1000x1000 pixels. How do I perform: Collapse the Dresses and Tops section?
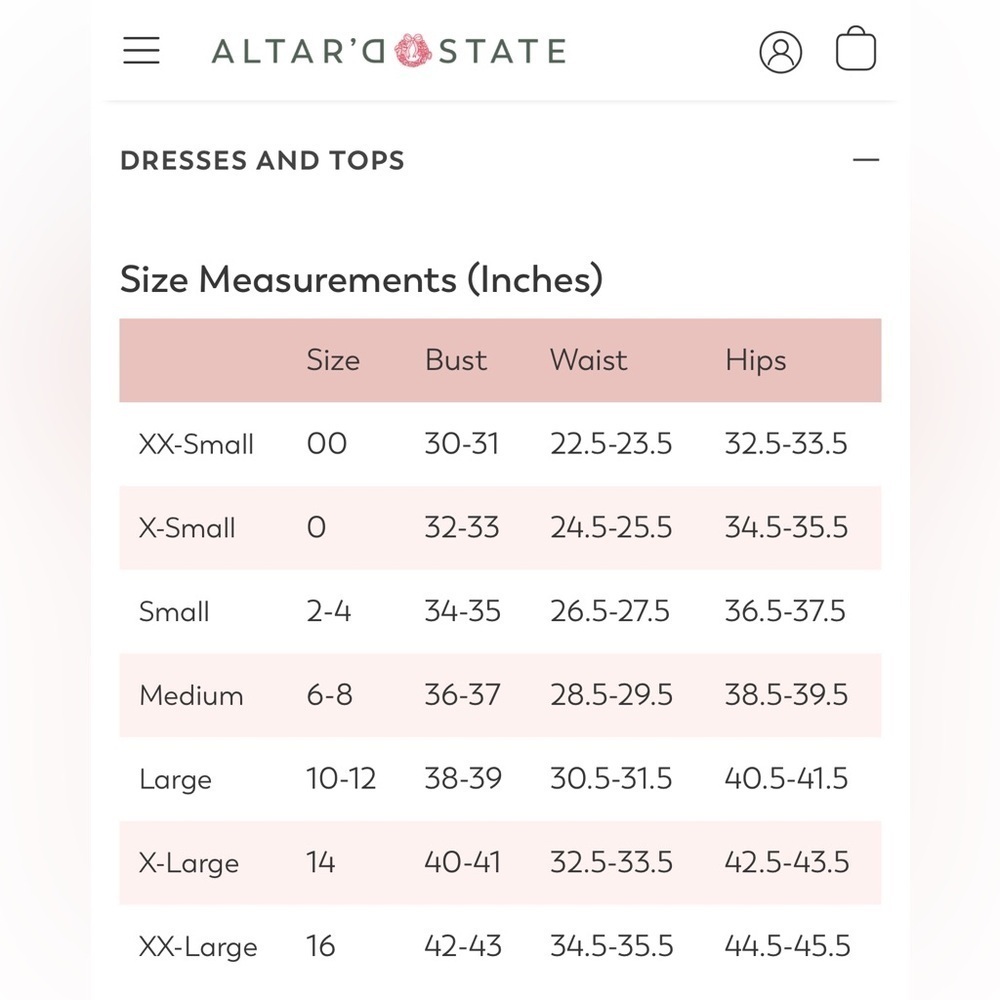[x=866, y=159]
